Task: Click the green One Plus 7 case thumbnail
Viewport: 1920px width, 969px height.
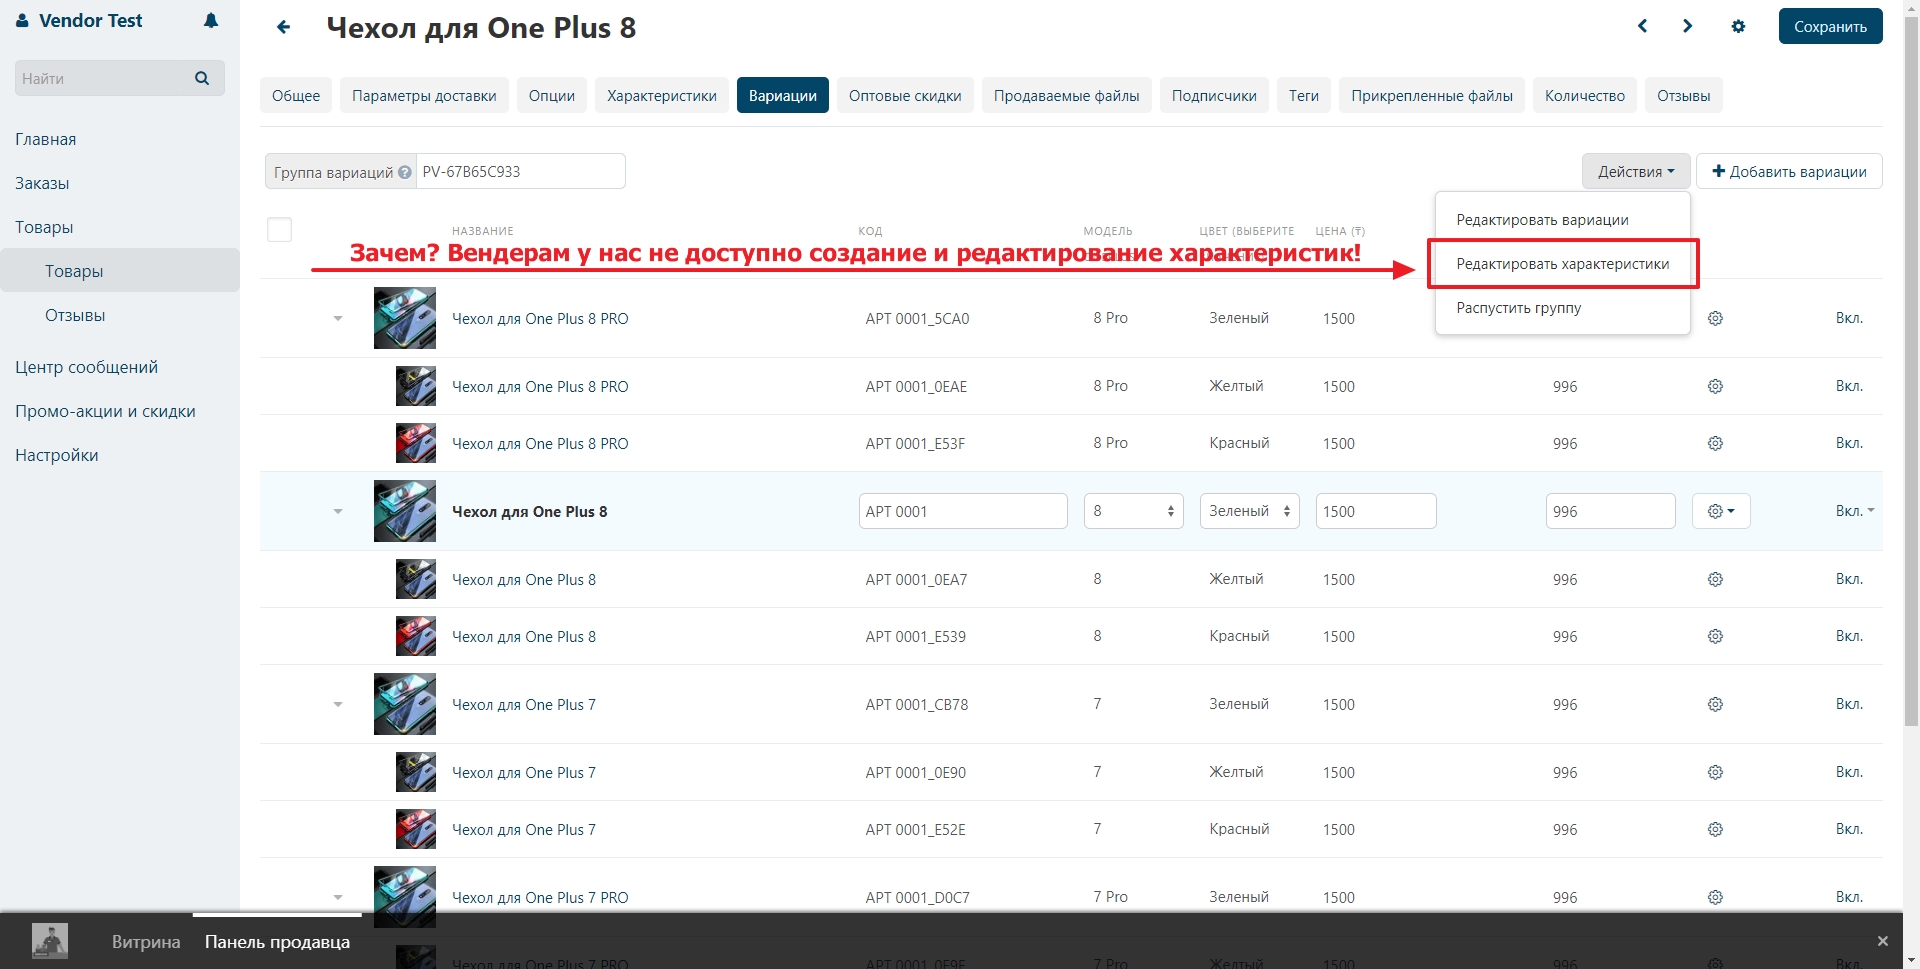Action: click(x=405, y=704)
